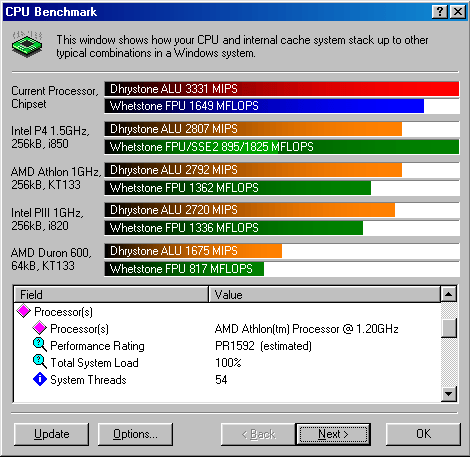Image resolution: width=472 pixels, height=457 pixels.
Task: Click the list scrollbar down arrow
Action: (x=449, y=394)
